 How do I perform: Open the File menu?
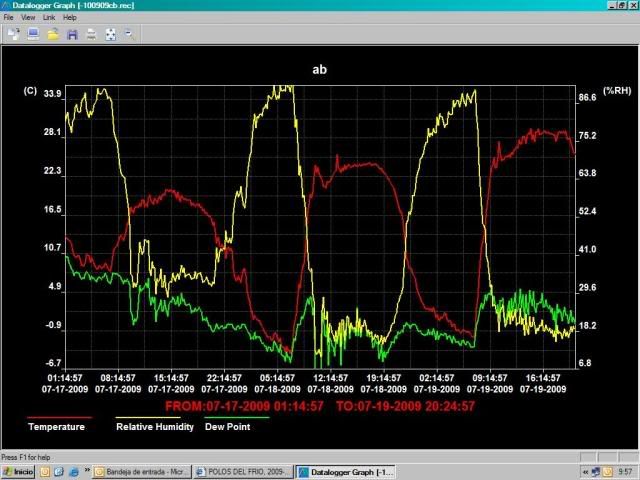point(8,18)
